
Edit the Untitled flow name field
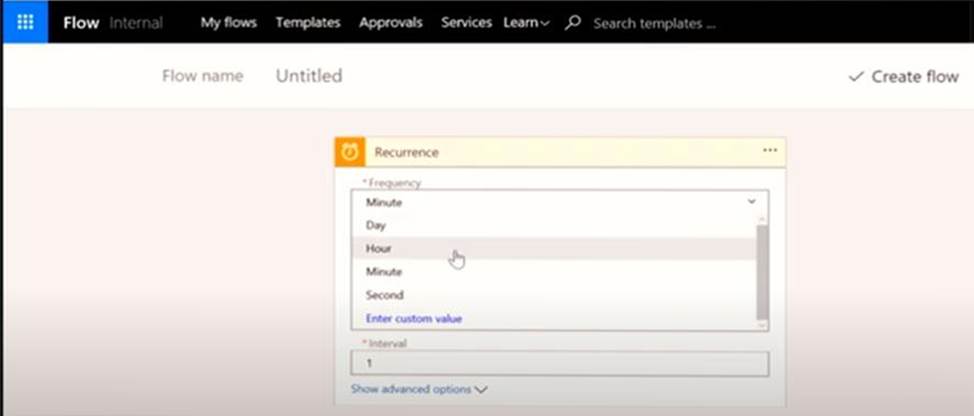(x=309, y=76)
